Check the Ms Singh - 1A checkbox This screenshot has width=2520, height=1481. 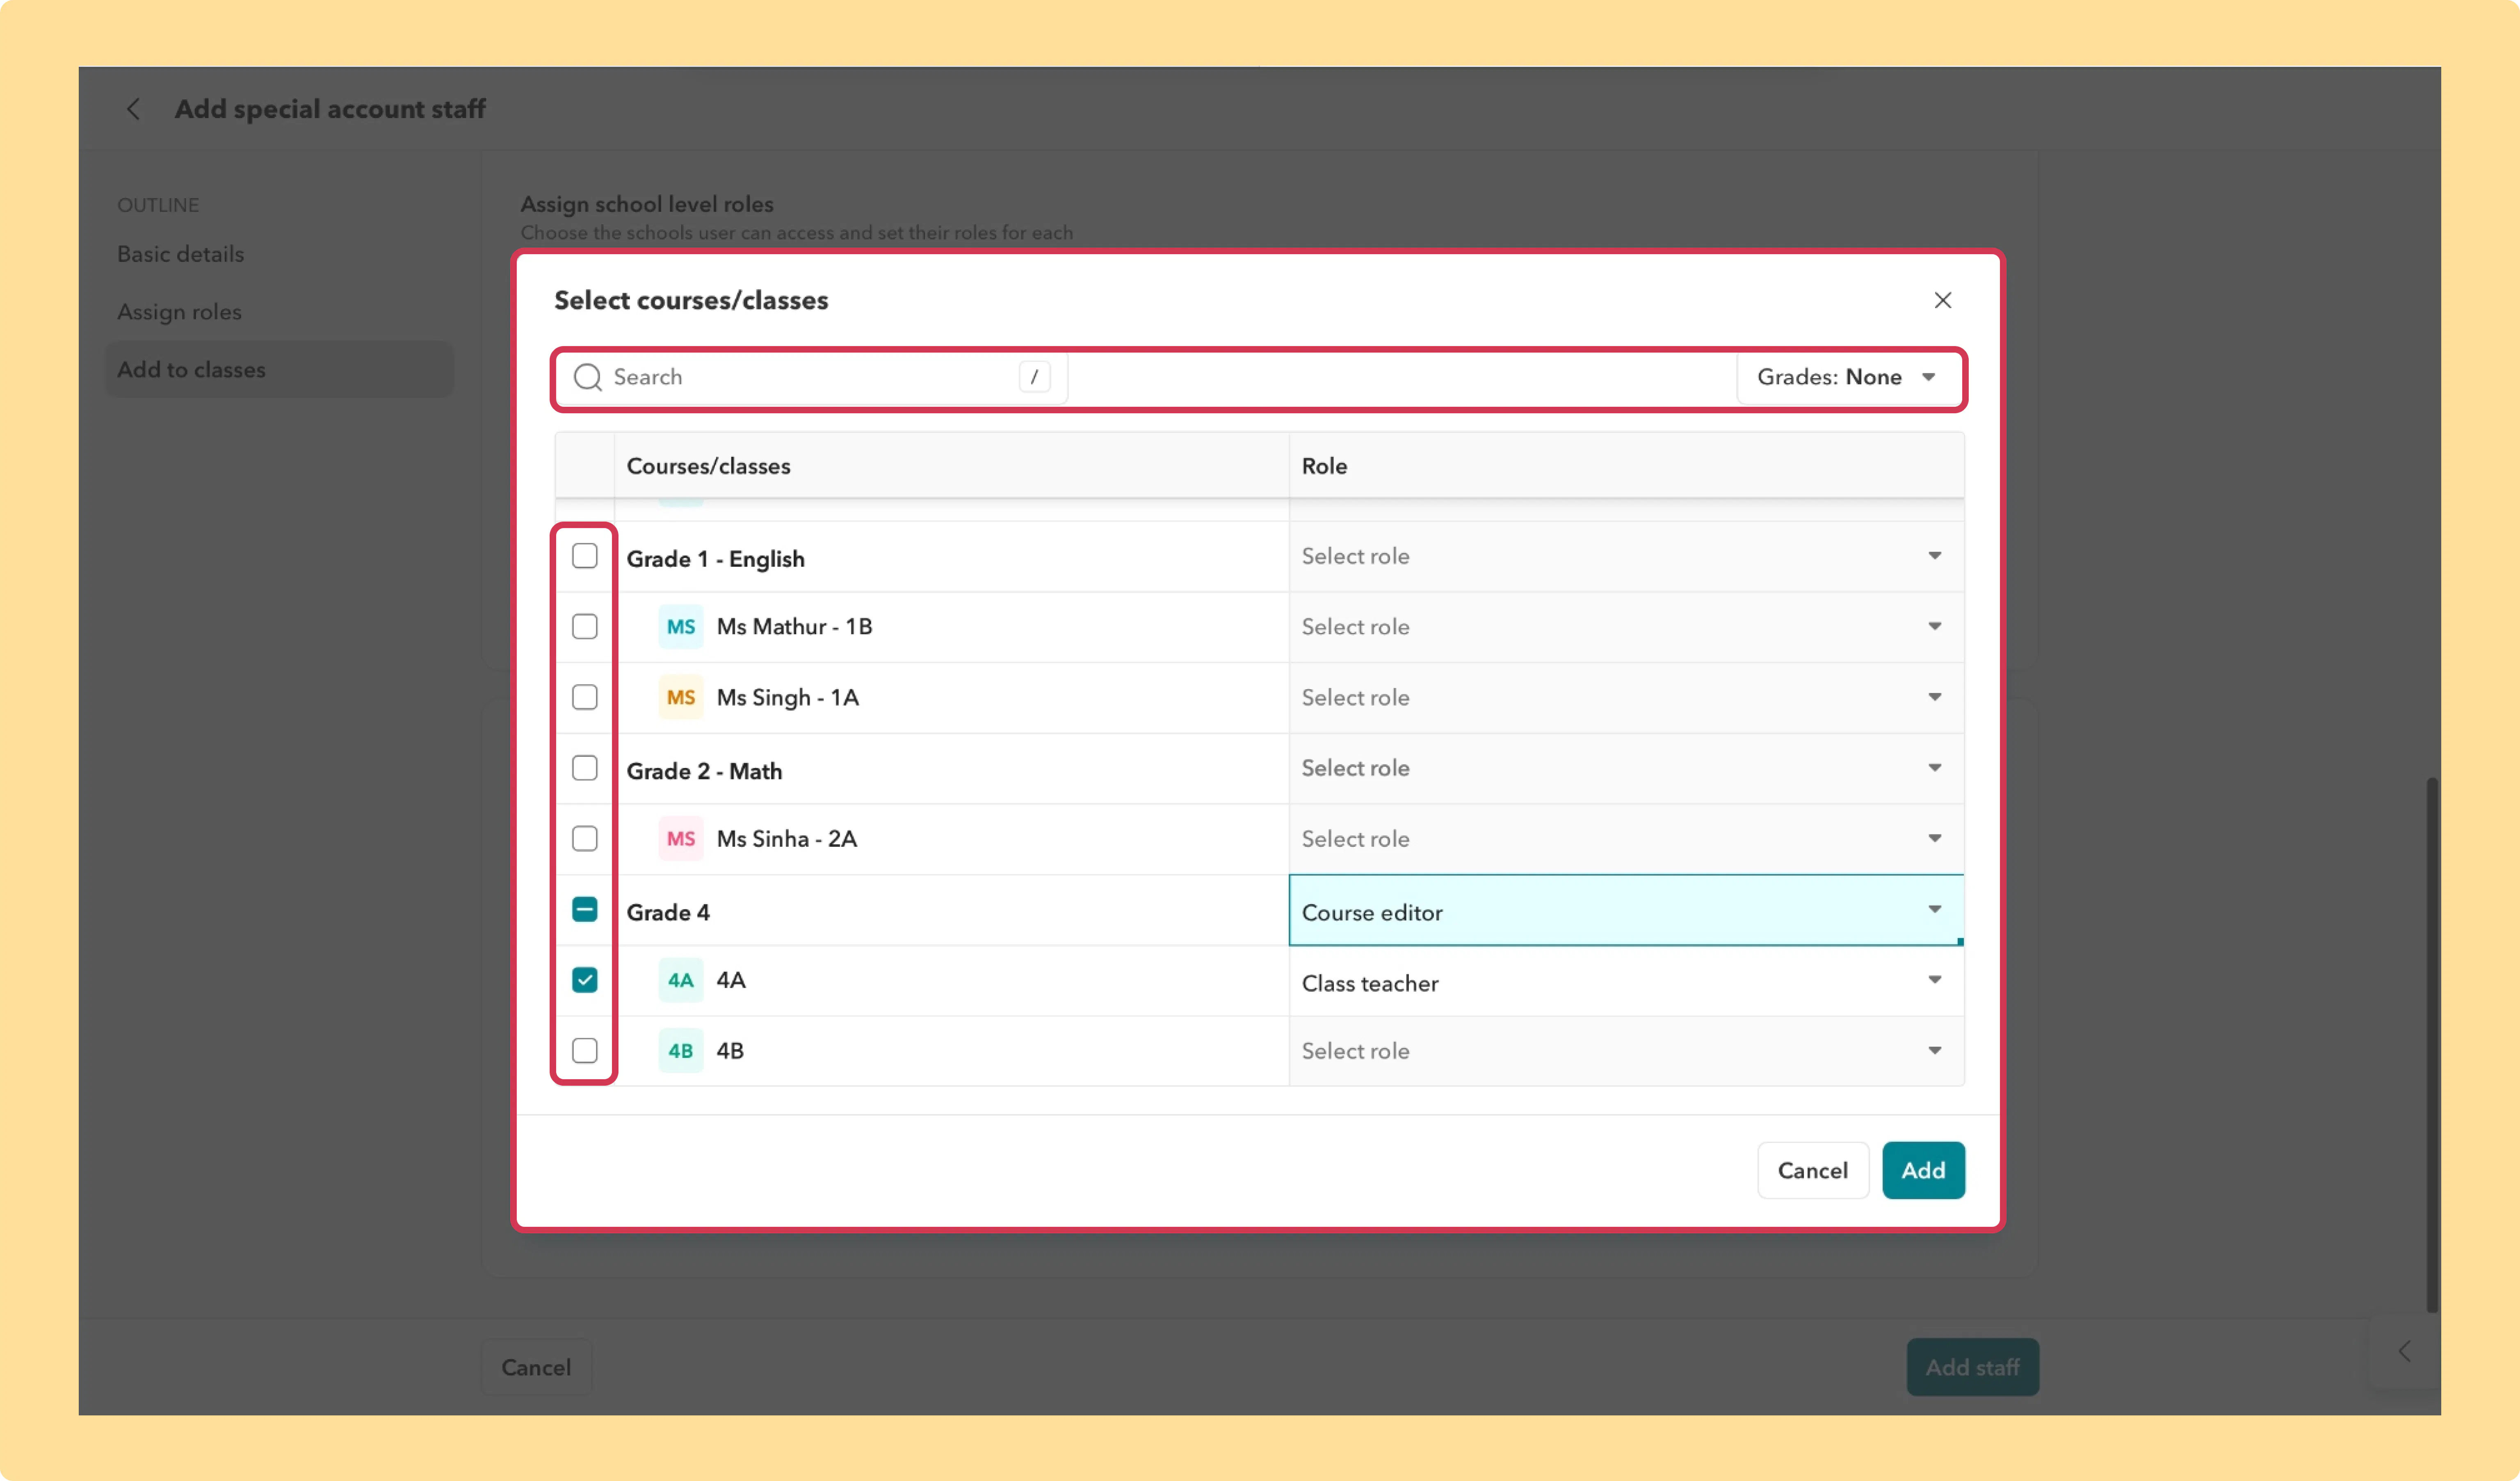(585, 698)
